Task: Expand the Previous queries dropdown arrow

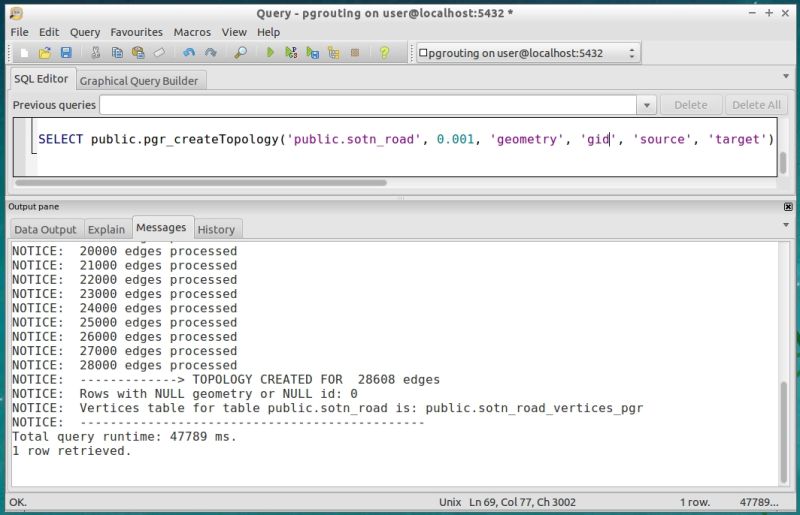Action: point(646,105)
